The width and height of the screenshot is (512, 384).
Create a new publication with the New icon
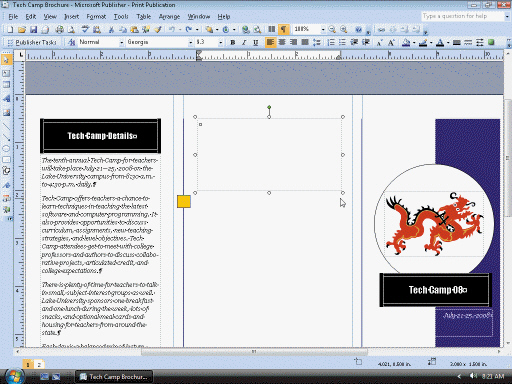pyautogui.click(x=10, y=30)
